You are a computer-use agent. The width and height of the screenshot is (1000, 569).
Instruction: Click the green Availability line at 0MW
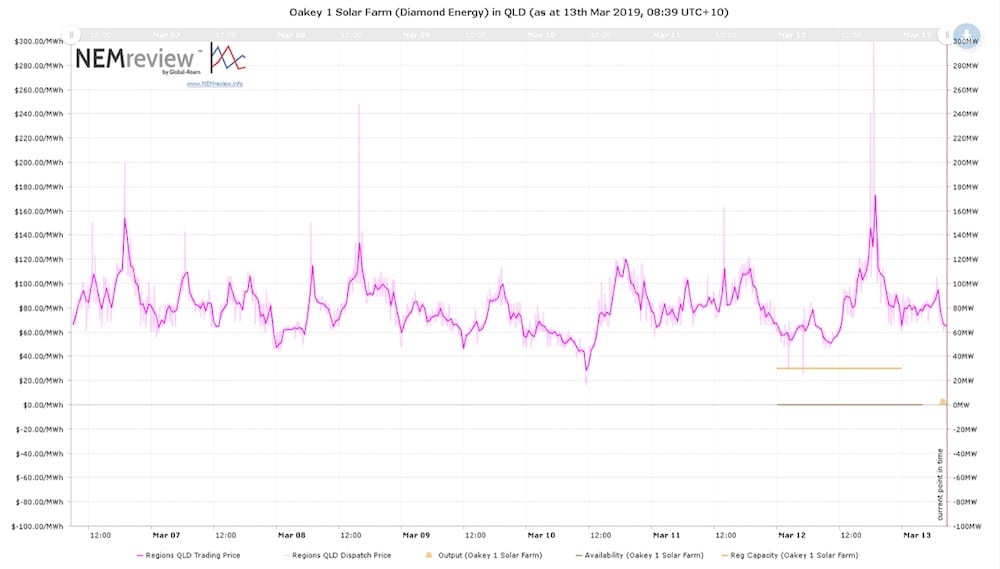tap(848, 404)
